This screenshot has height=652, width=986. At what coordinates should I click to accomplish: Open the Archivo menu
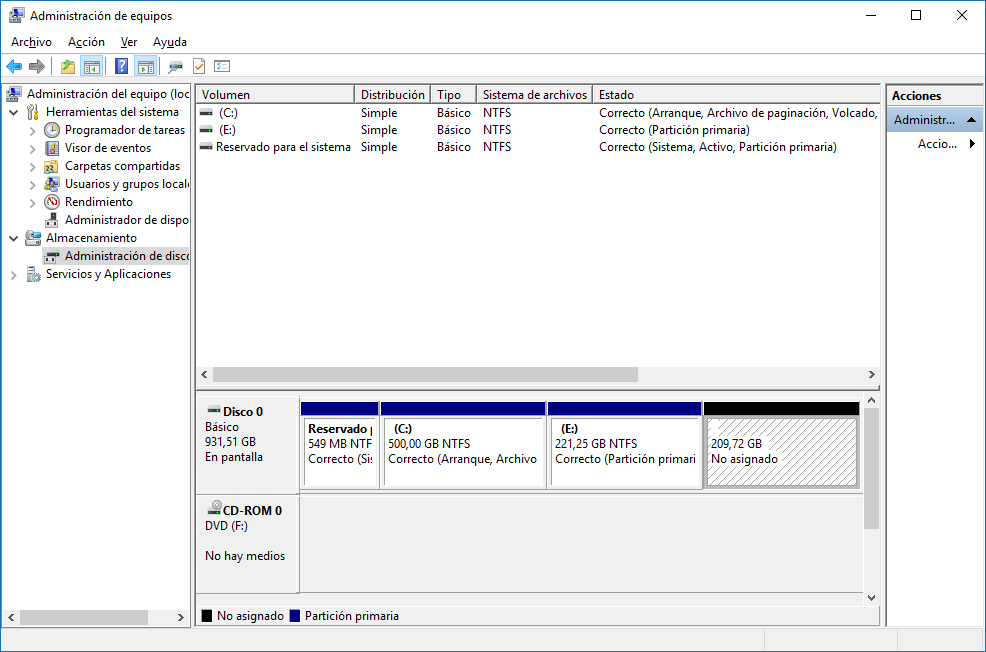point(31,42)
